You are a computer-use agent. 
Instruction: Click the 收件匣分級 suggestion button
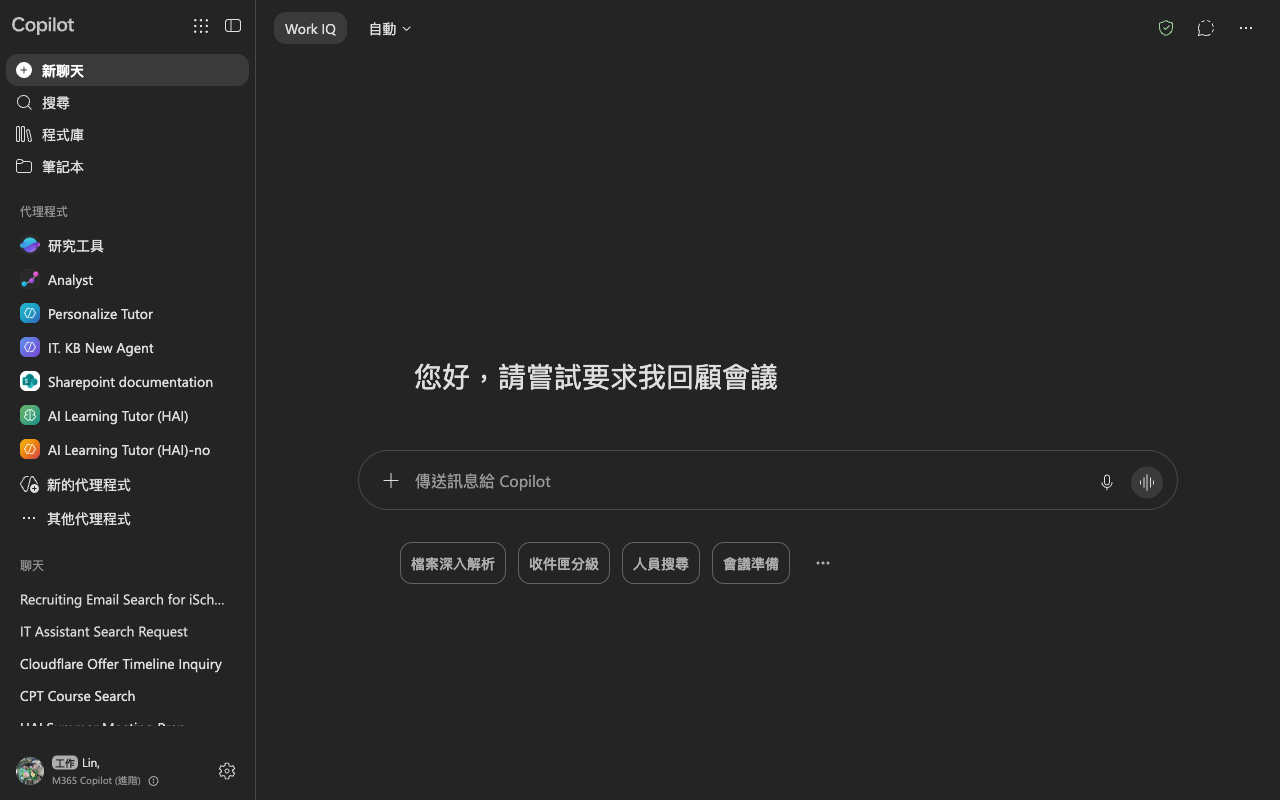[x=564, y=563]
